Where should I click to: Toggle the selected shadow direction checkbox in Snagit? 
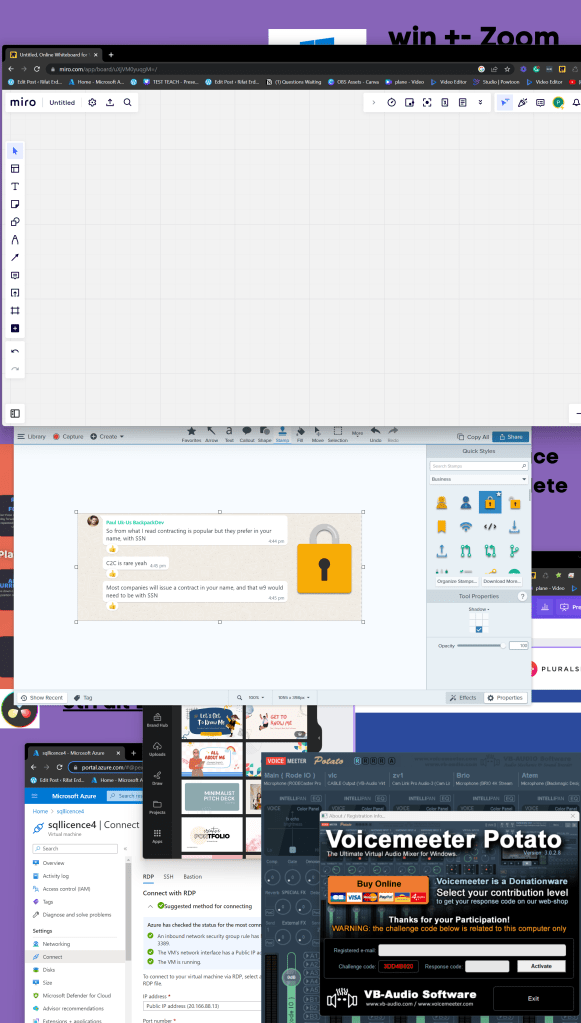(479, 630)
